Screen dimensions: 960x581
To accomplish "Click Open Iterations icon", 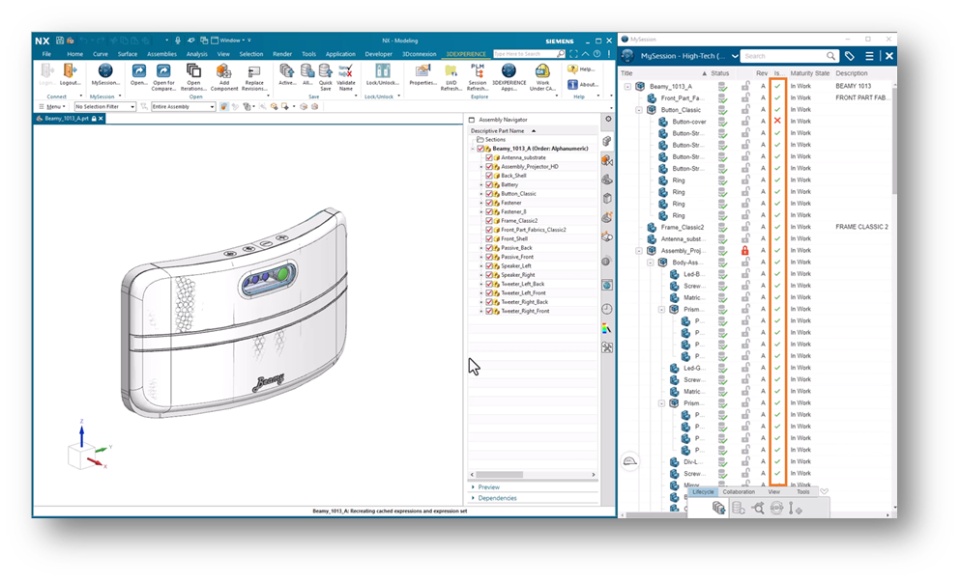I will click(x=193, y=71).
